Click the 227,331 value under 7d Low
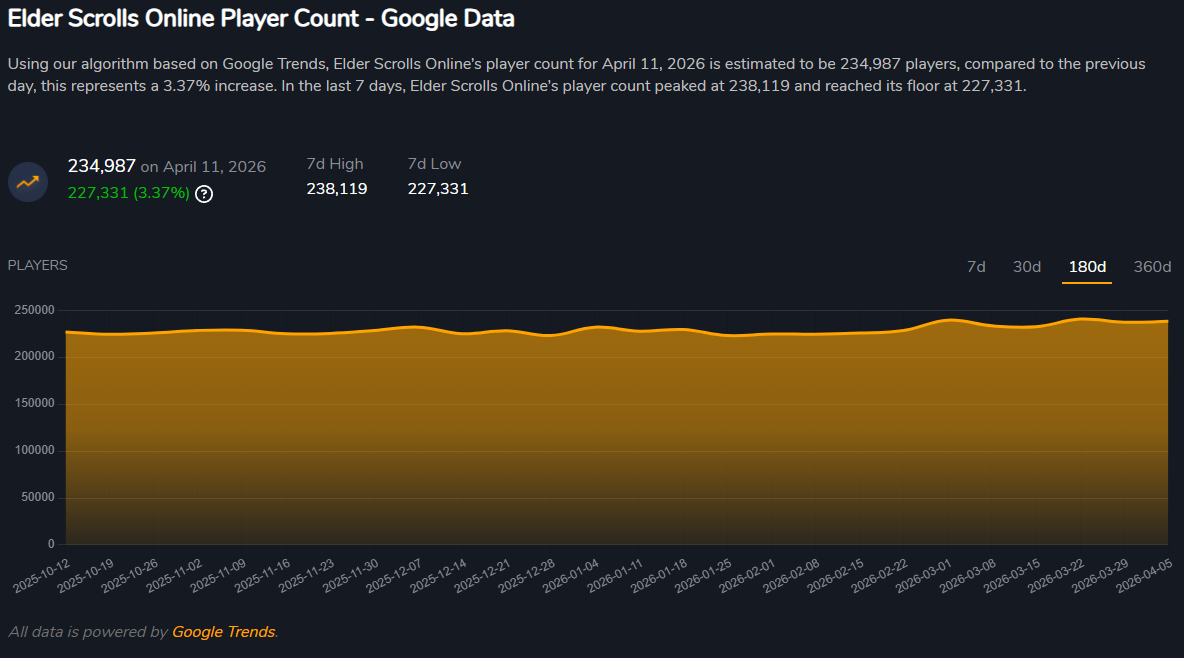 438,189
